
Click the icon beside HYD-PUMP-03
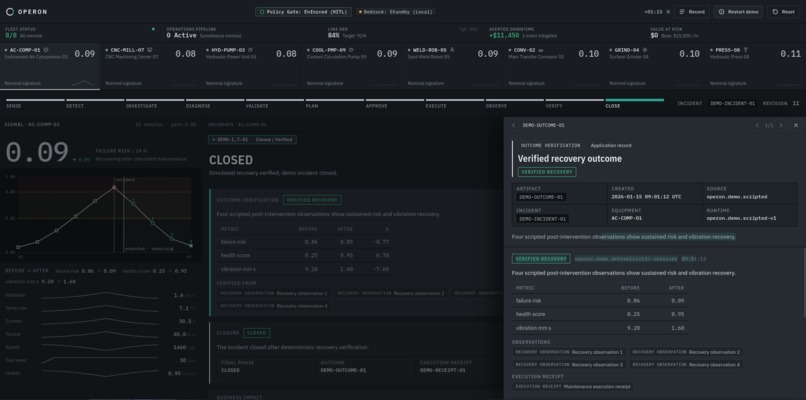(250, 50)
